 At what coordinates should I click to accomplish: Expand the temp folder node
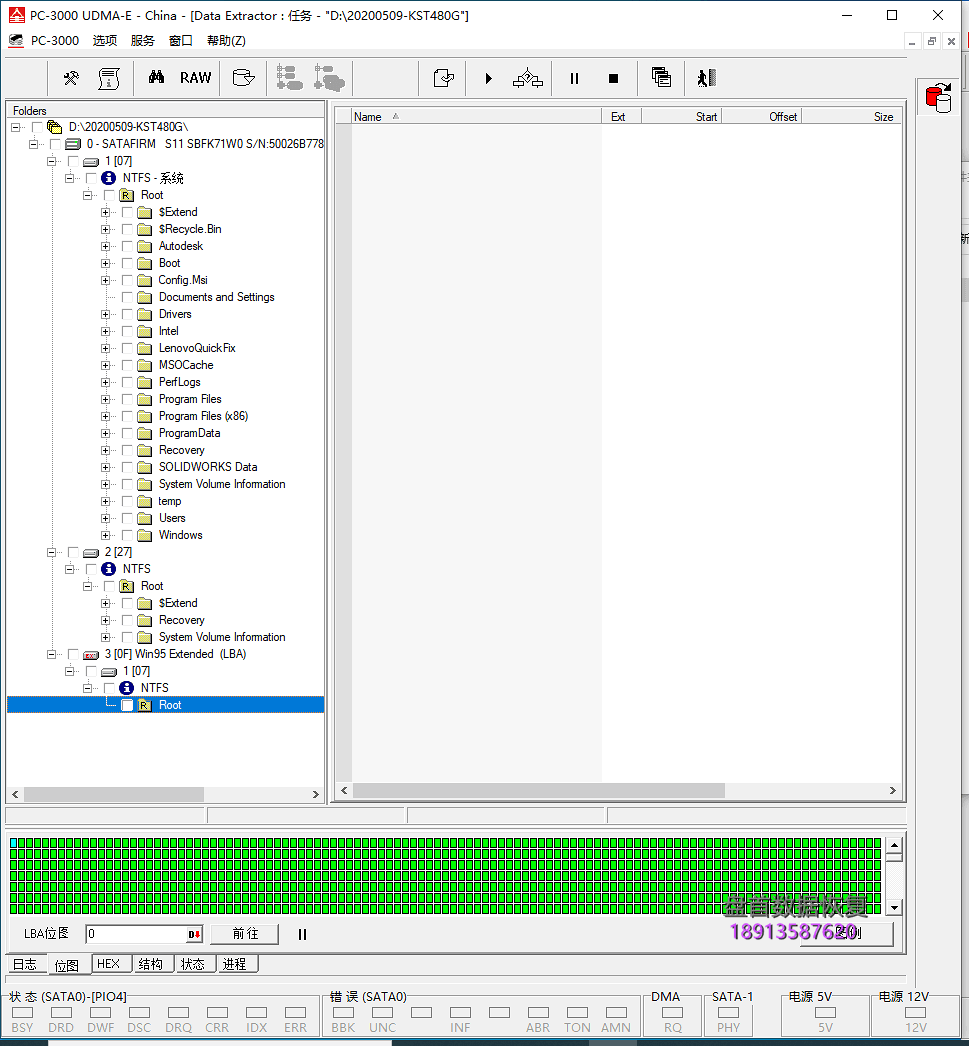coord(105,501)
